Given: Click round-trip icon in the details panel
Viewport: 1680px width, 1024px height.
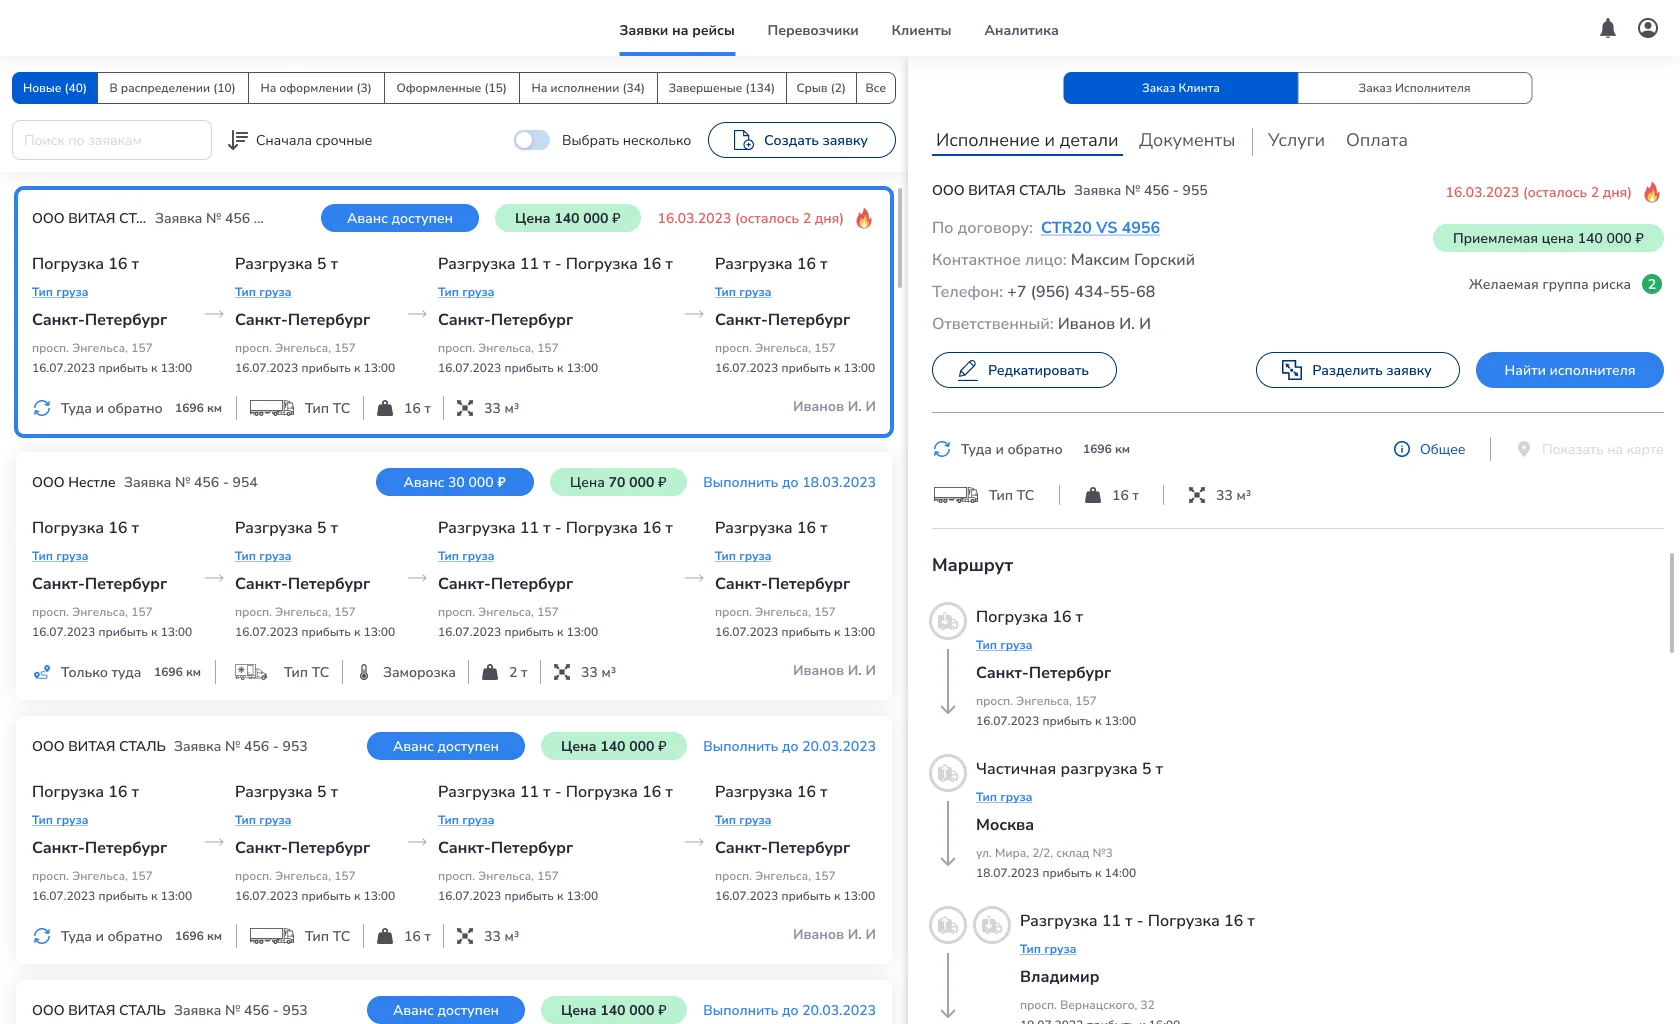Looking at the screenshot, I should (942, 449).
